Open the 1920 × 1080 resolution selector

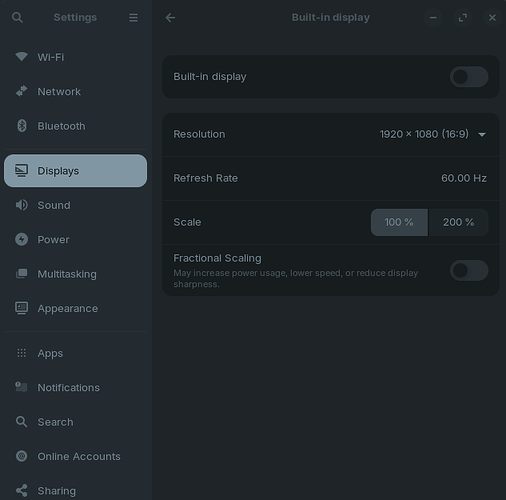433,134
